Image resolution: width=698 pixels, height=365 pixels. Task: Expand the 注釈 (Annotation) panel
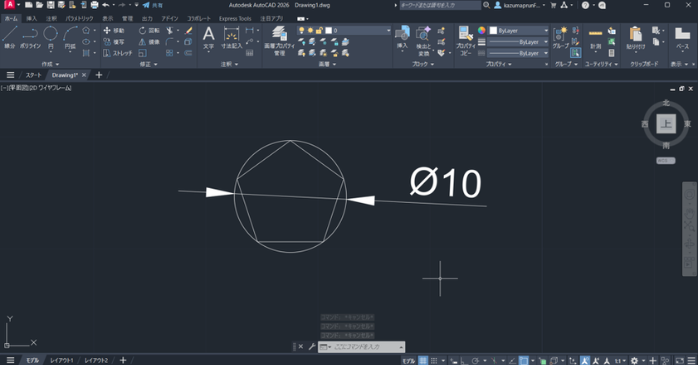pyautogui.click(x=230, y=64)
